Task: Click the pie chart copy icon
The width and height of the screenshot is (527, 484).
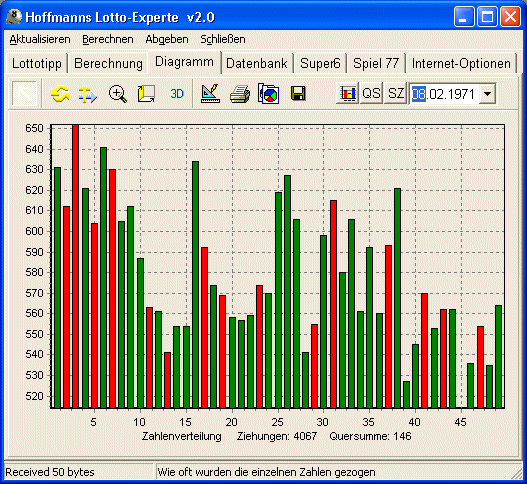Action: [x=269, y=93]
